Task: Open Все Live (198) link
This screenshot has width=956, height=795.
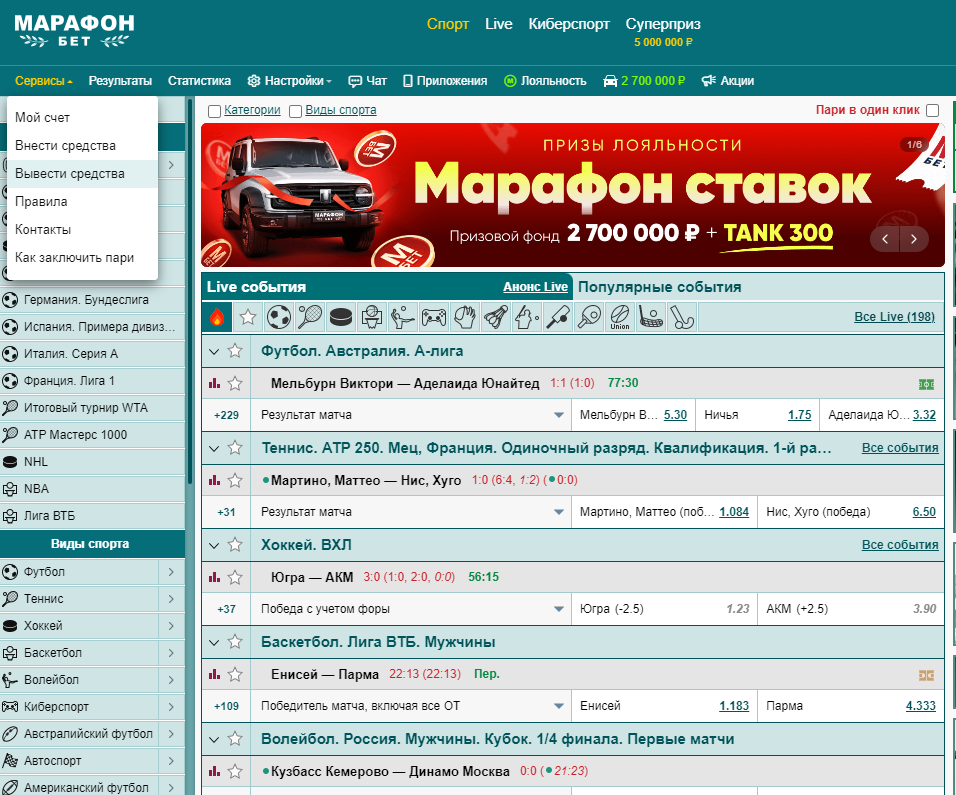Action: click(894, 317)
